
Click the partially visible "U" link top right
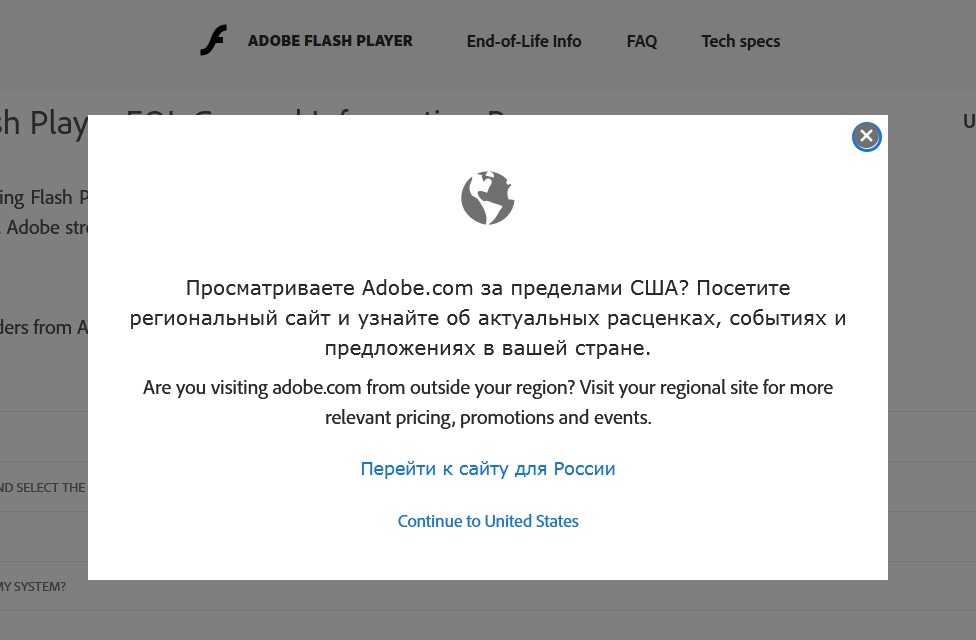969,121
